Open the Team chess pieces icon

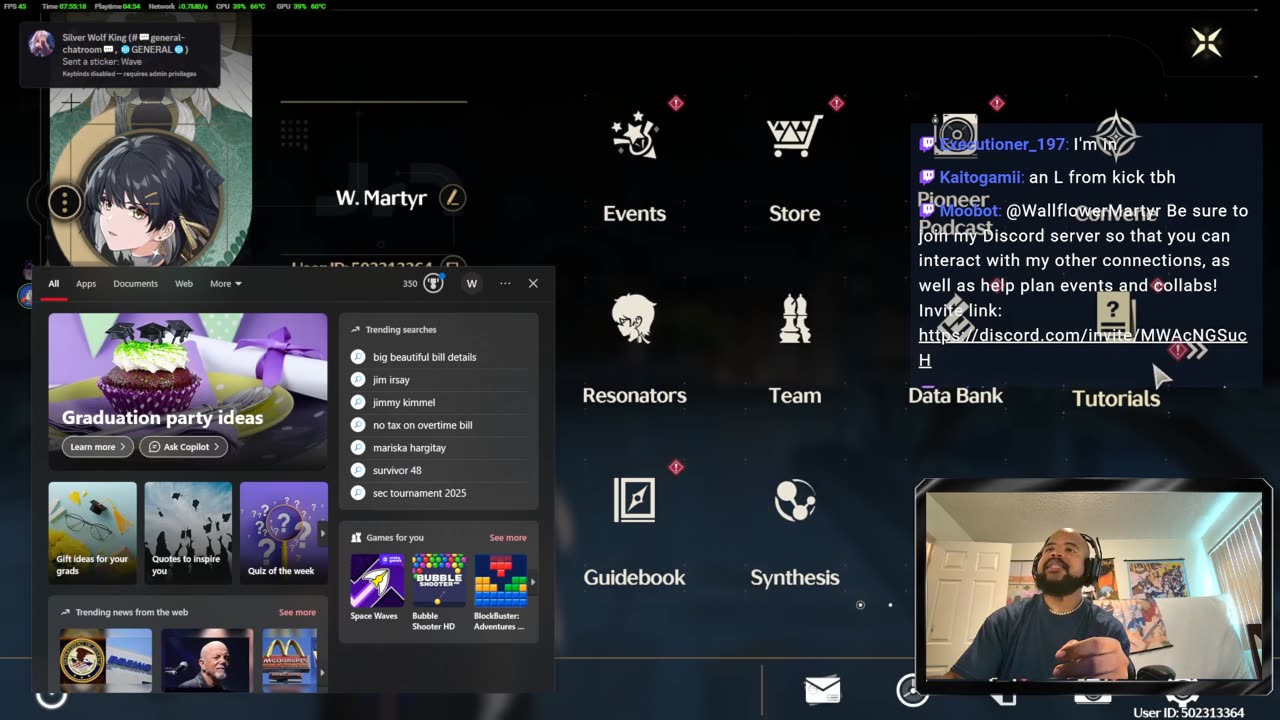click(x=795, y=319)
